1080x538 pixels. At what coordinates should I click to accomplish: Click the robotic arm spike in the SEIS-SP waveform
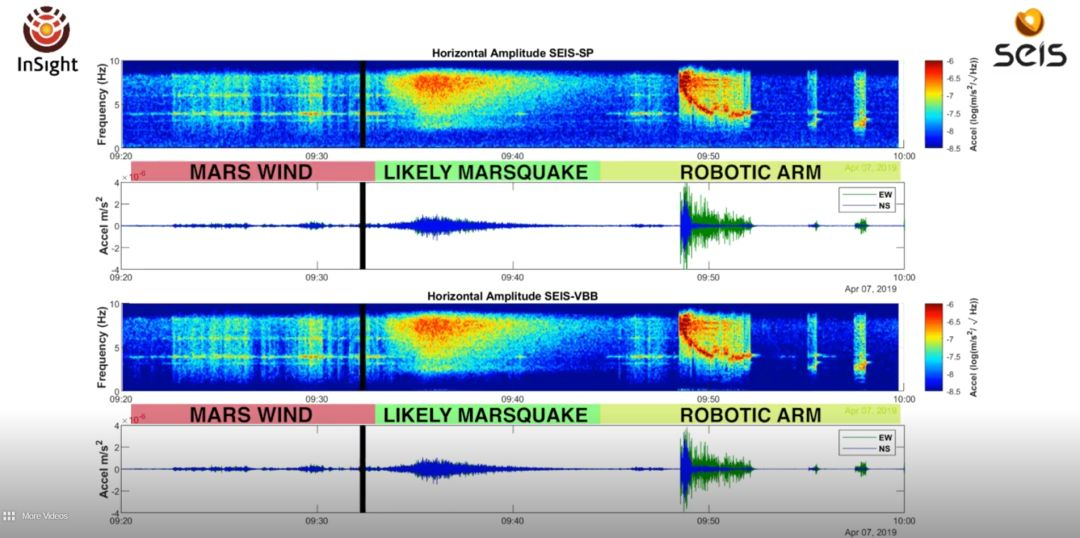coord(684,225)
